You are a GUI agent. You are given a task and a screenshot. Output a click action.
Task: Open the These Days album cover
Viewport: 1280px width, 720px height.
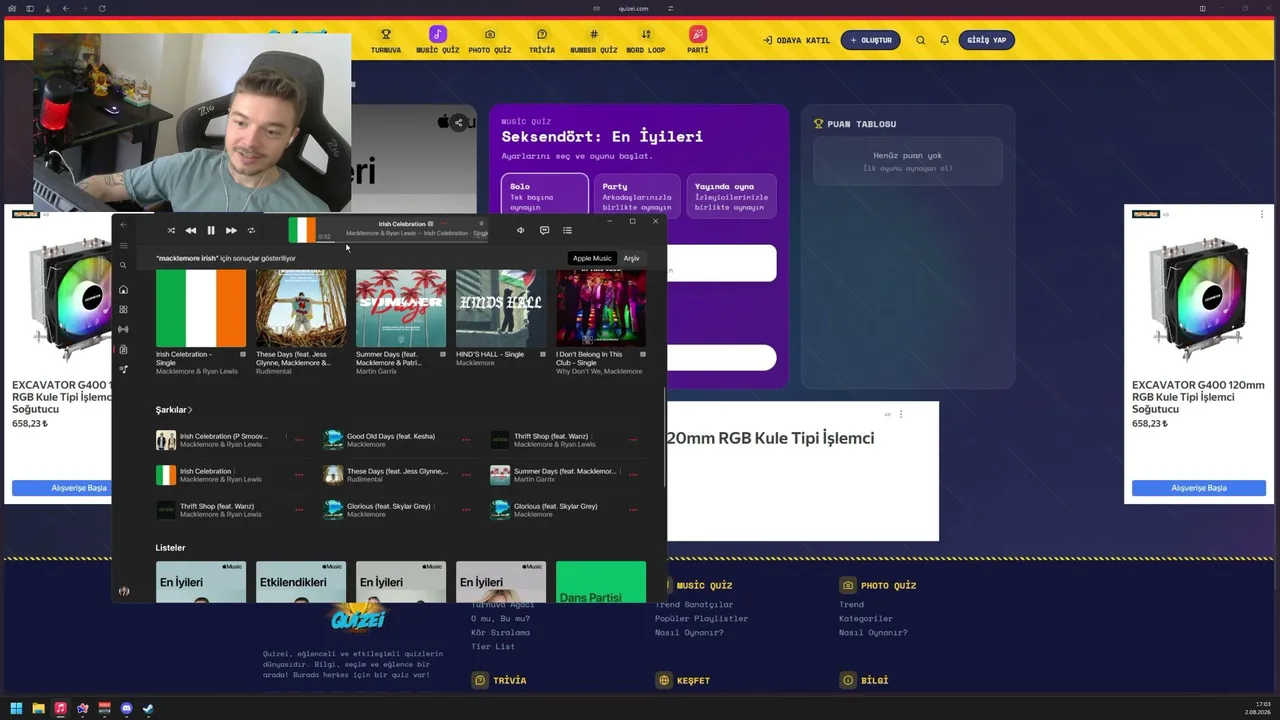click(x=301, y=307)
